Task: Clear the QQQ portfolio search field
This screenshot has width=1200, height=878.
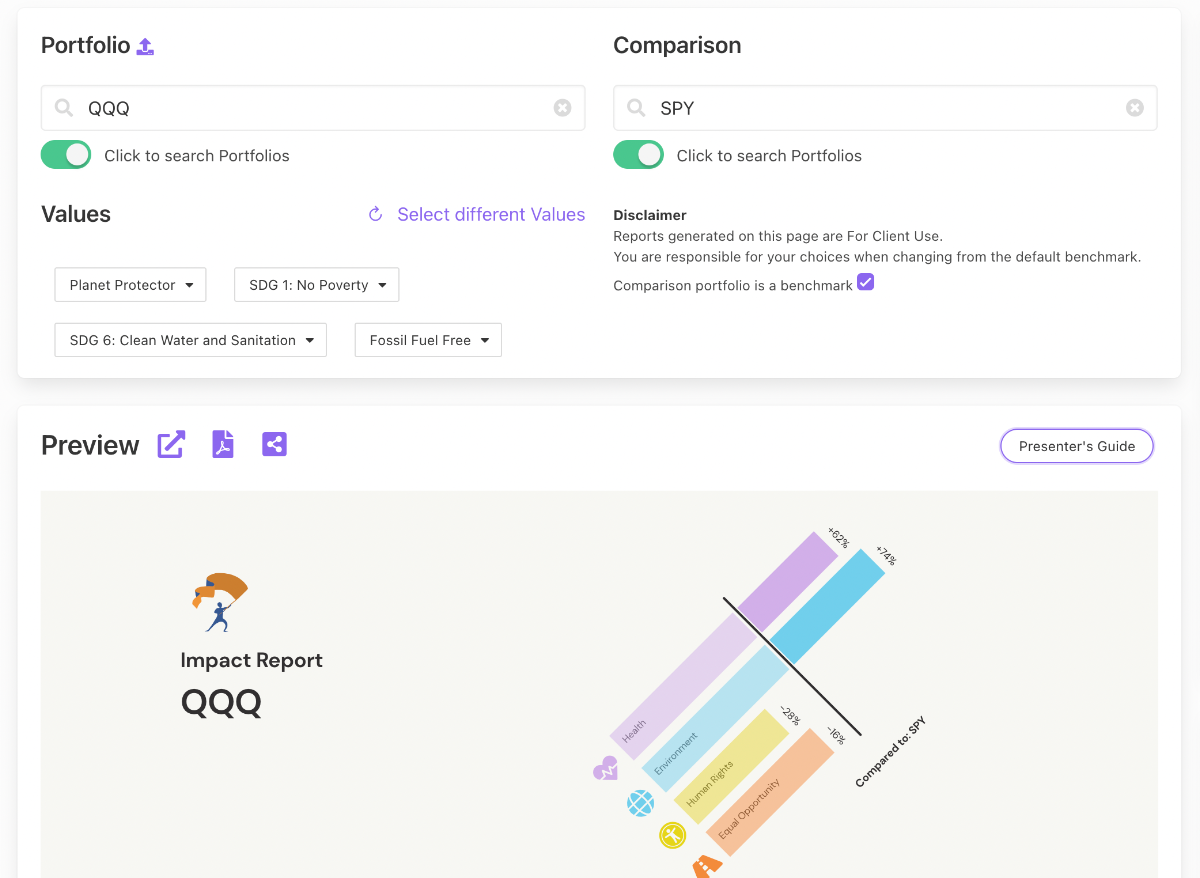Action: pyautogui.click(x=563, y=108)
